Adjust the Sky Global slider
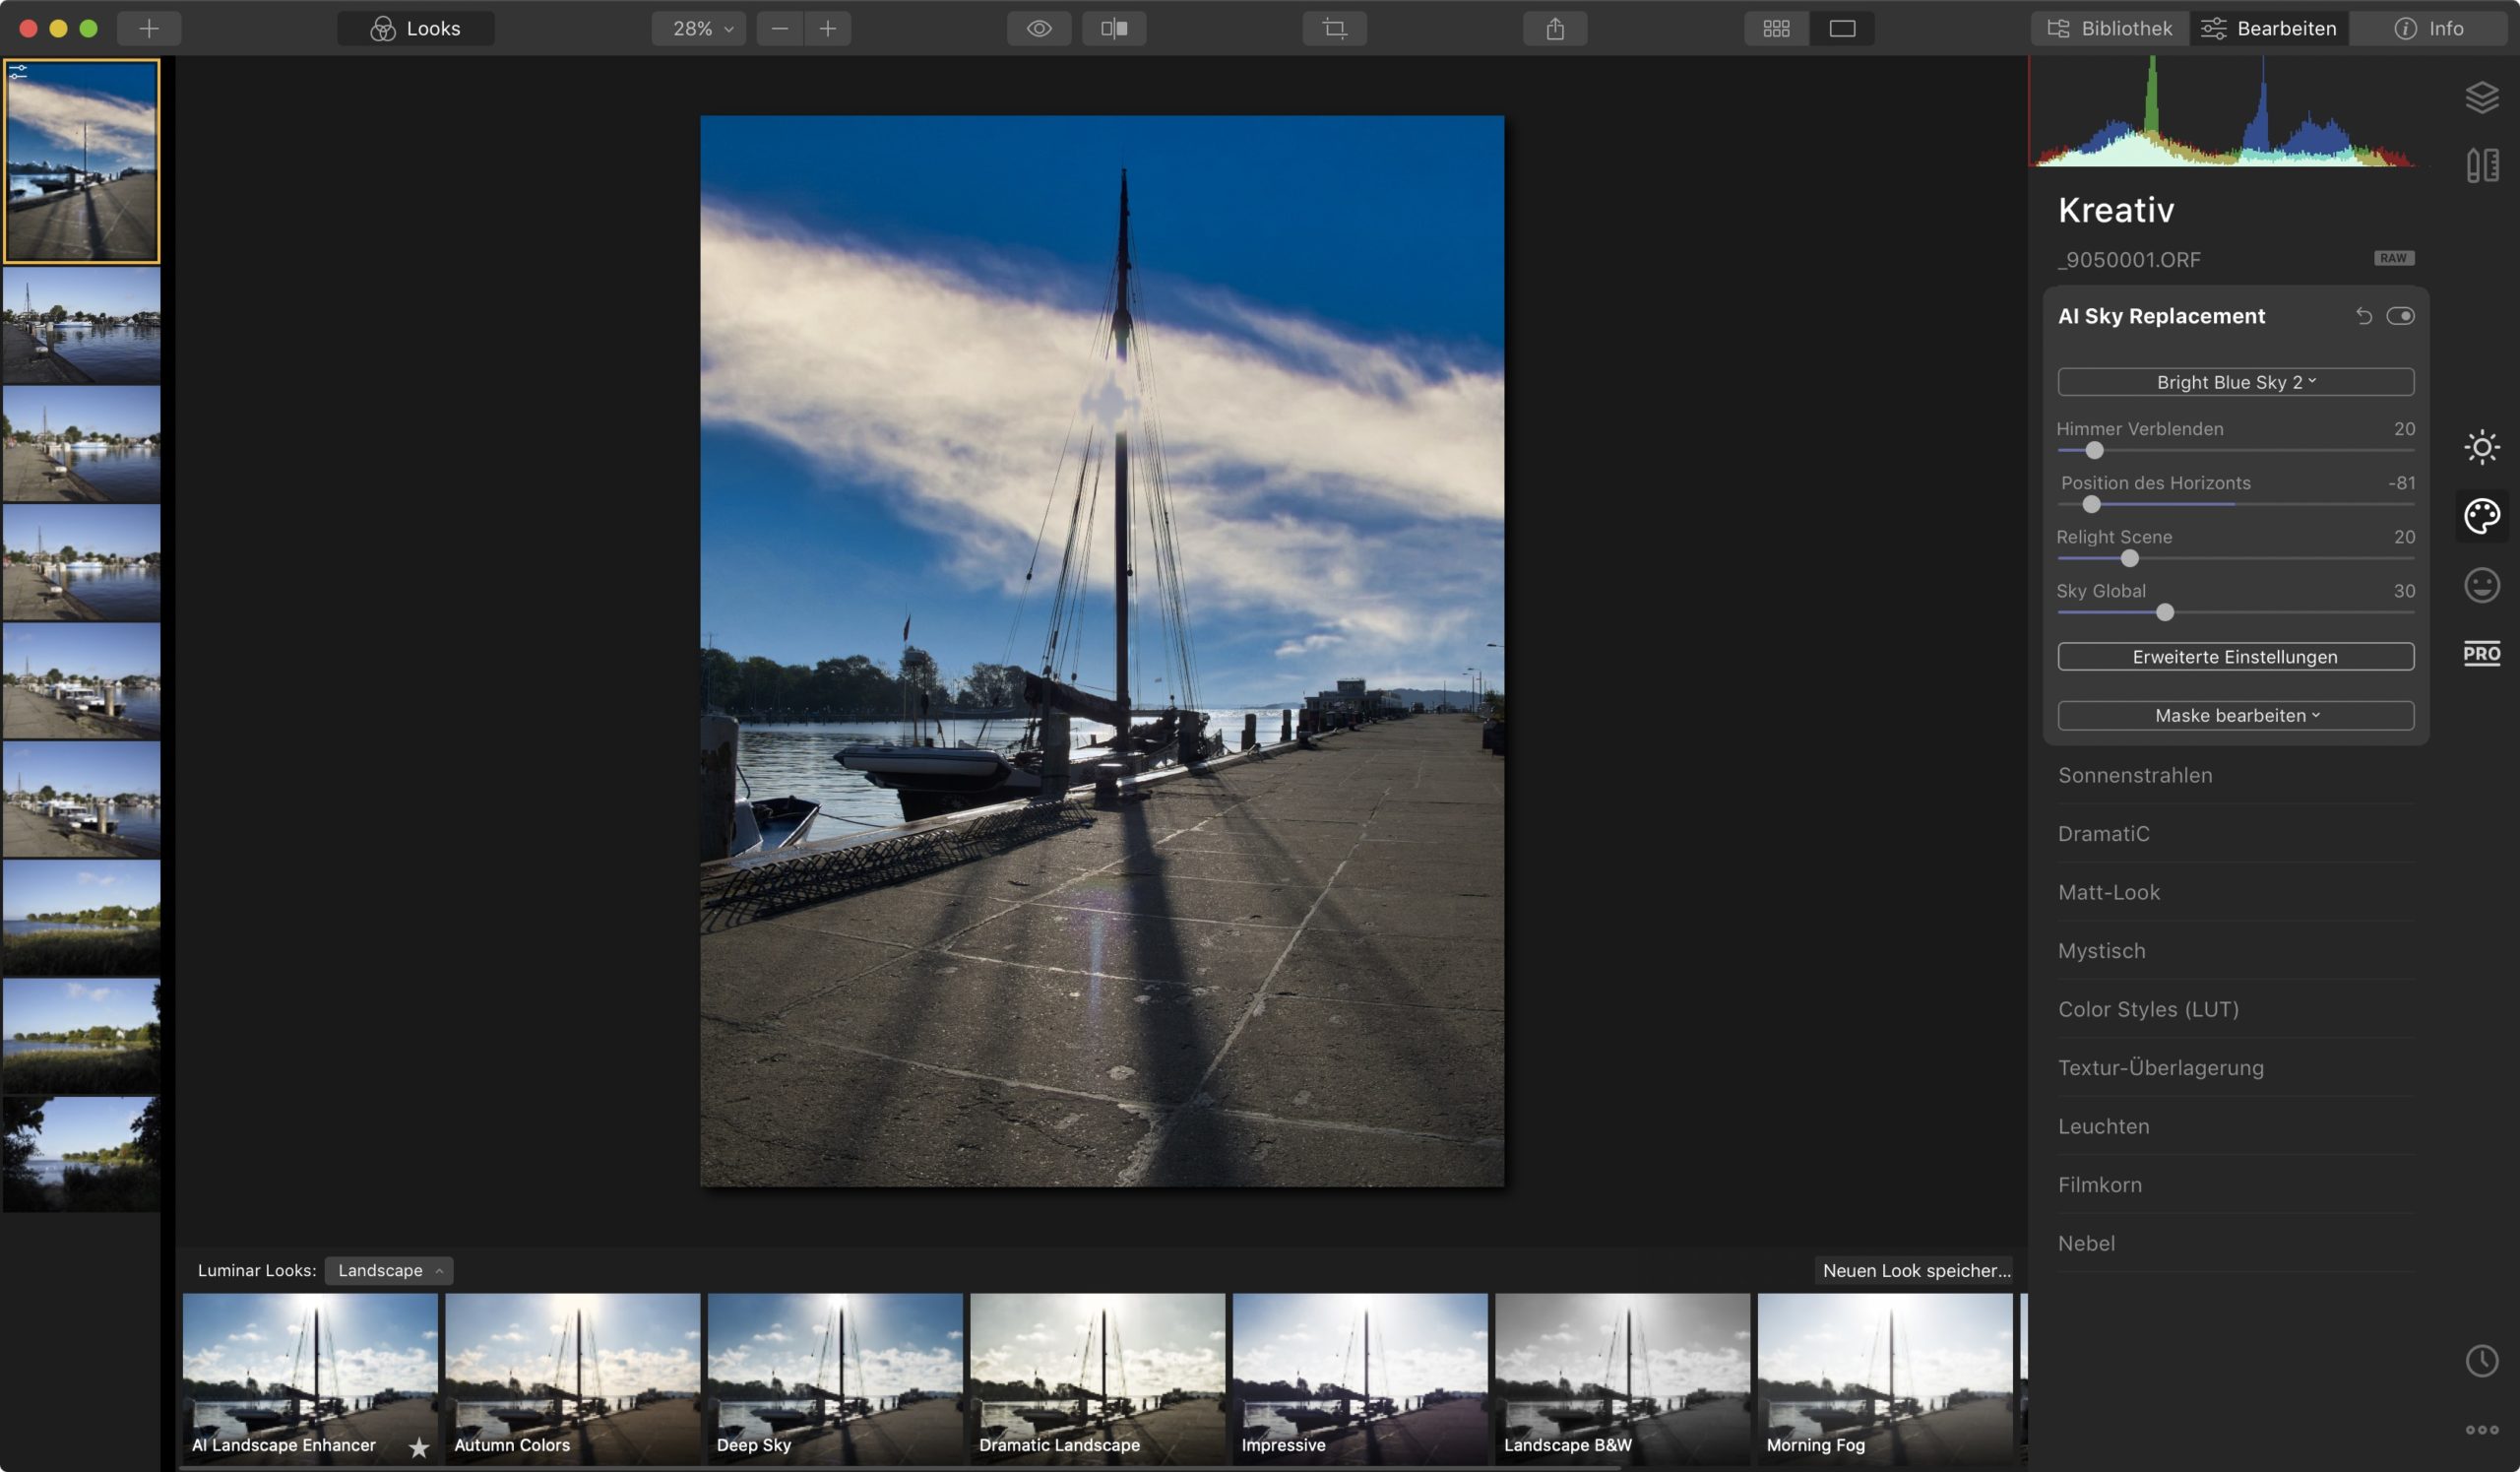Viewport: 2520px width, 1472px height. click(2165, 612)
